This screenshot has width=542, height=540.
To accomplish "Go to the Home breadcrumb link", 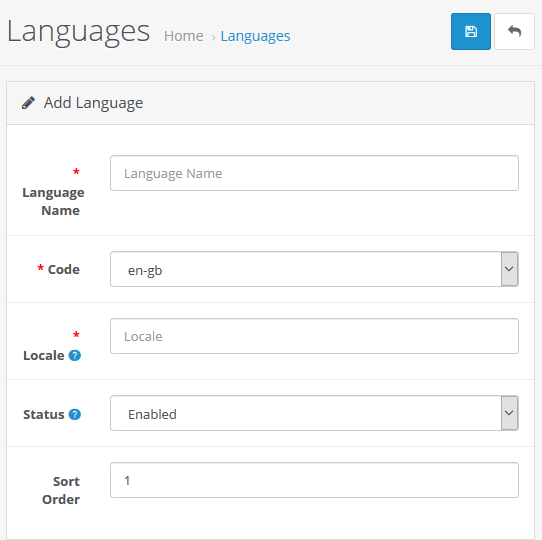I will pos(184,36).
